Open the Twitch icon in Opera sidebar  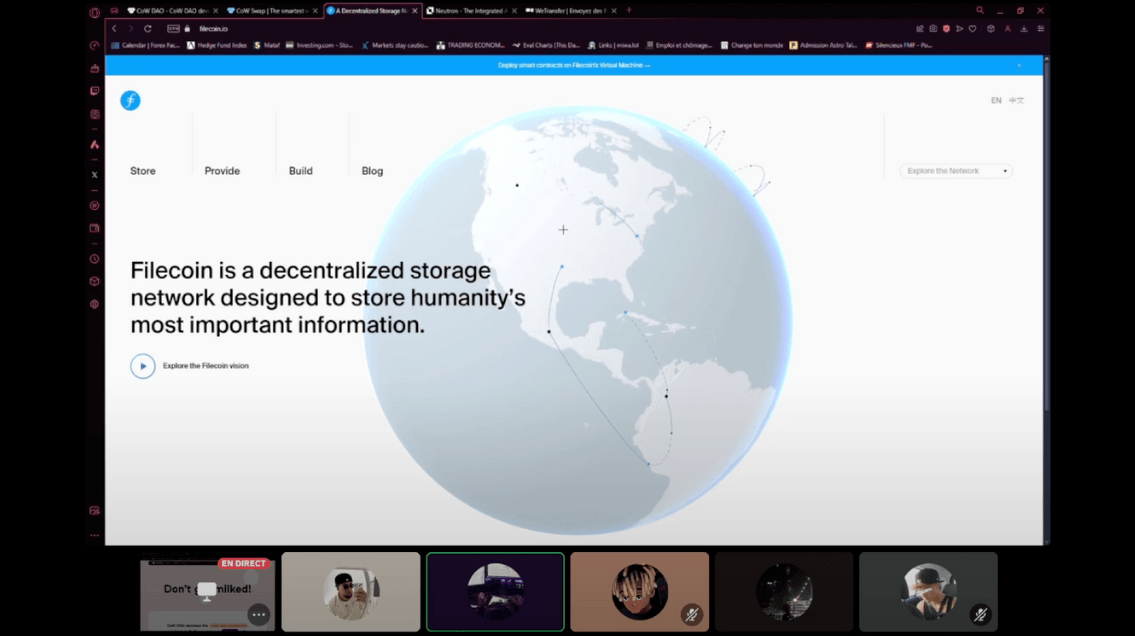pyautogui.click(x=95, y=91)
